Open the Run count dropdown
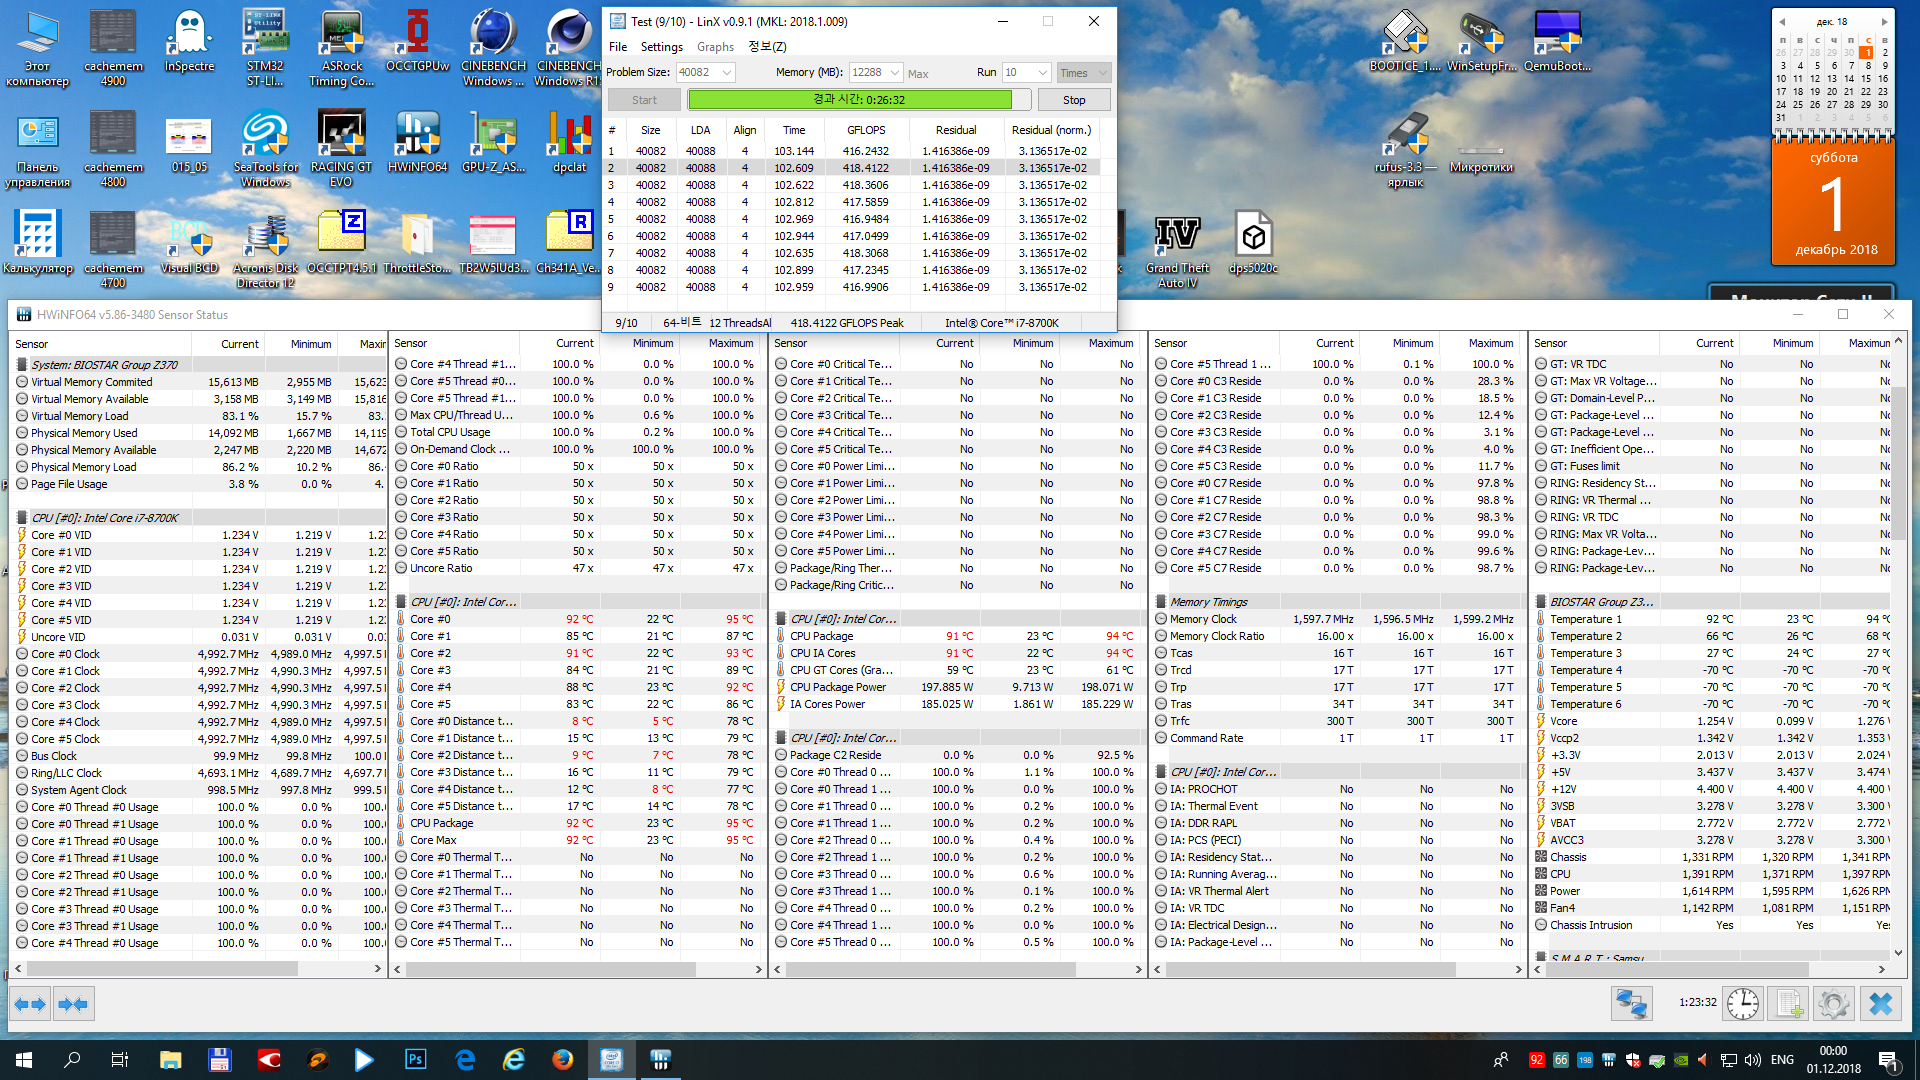Image resolution: width=1920 pixels, height=1080 pixels. coord(1043,73)
